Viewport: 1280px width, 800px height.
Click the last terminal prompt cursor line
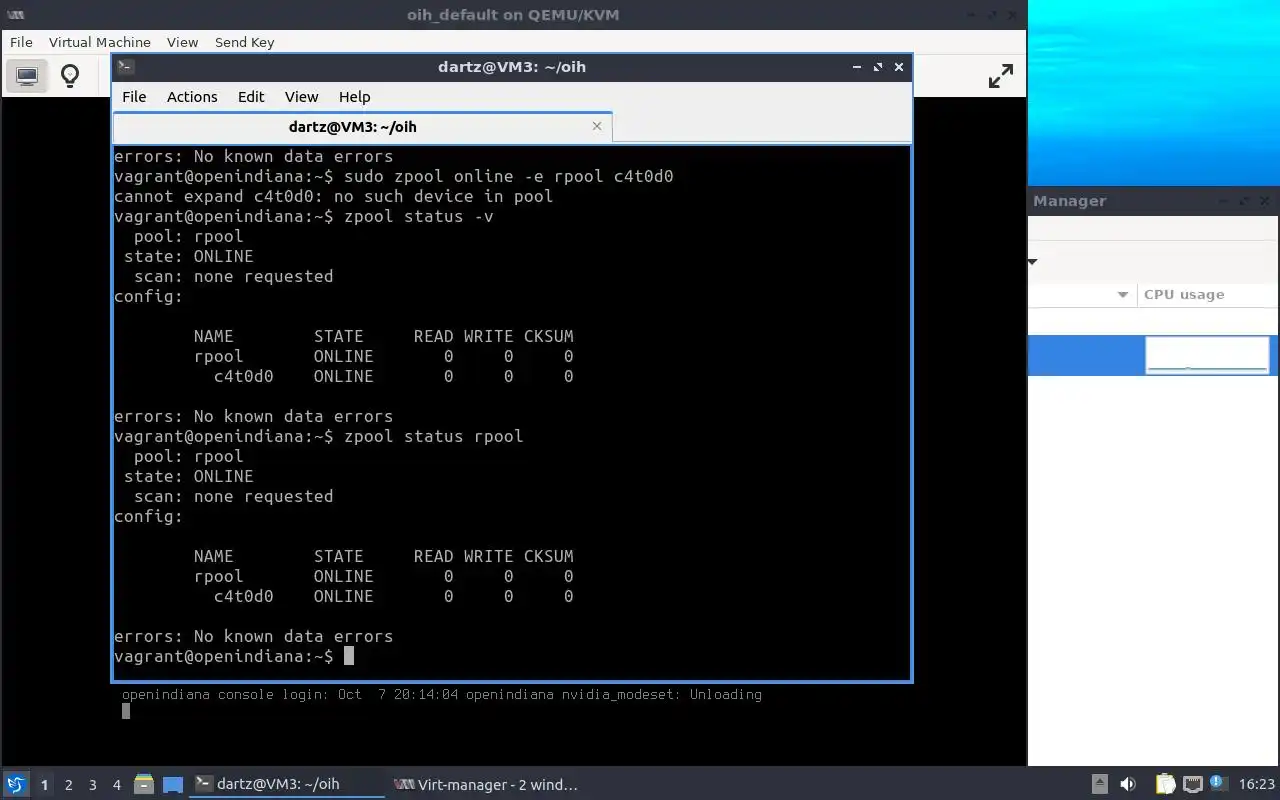pos(234,656)
